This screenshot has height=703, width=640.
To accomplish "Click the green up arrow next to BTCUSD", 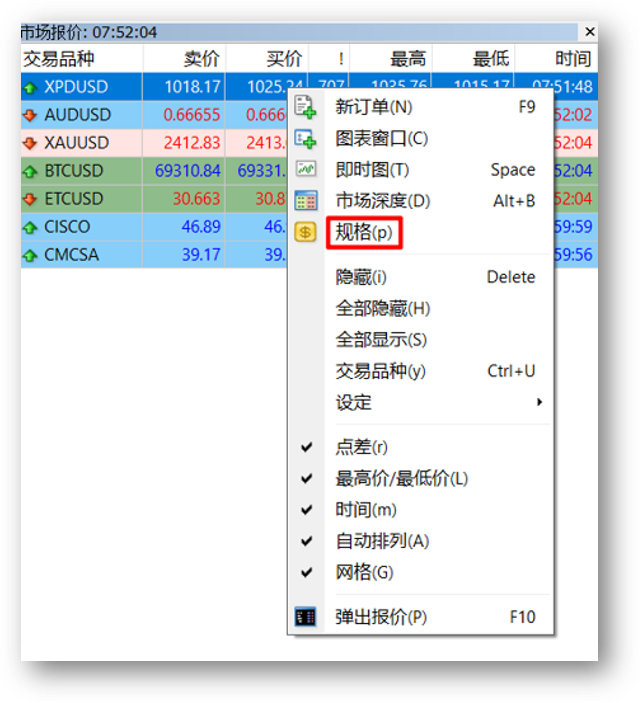I will pyautogui.click(x=30, y=171).
